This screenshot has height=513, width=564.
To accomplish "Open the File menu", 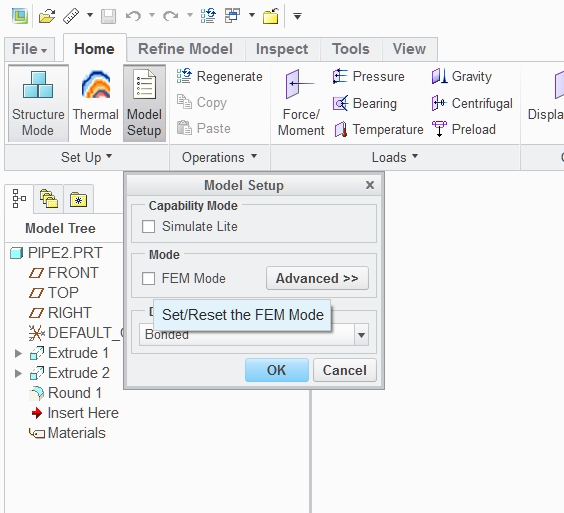I will [x=29, y=49].
